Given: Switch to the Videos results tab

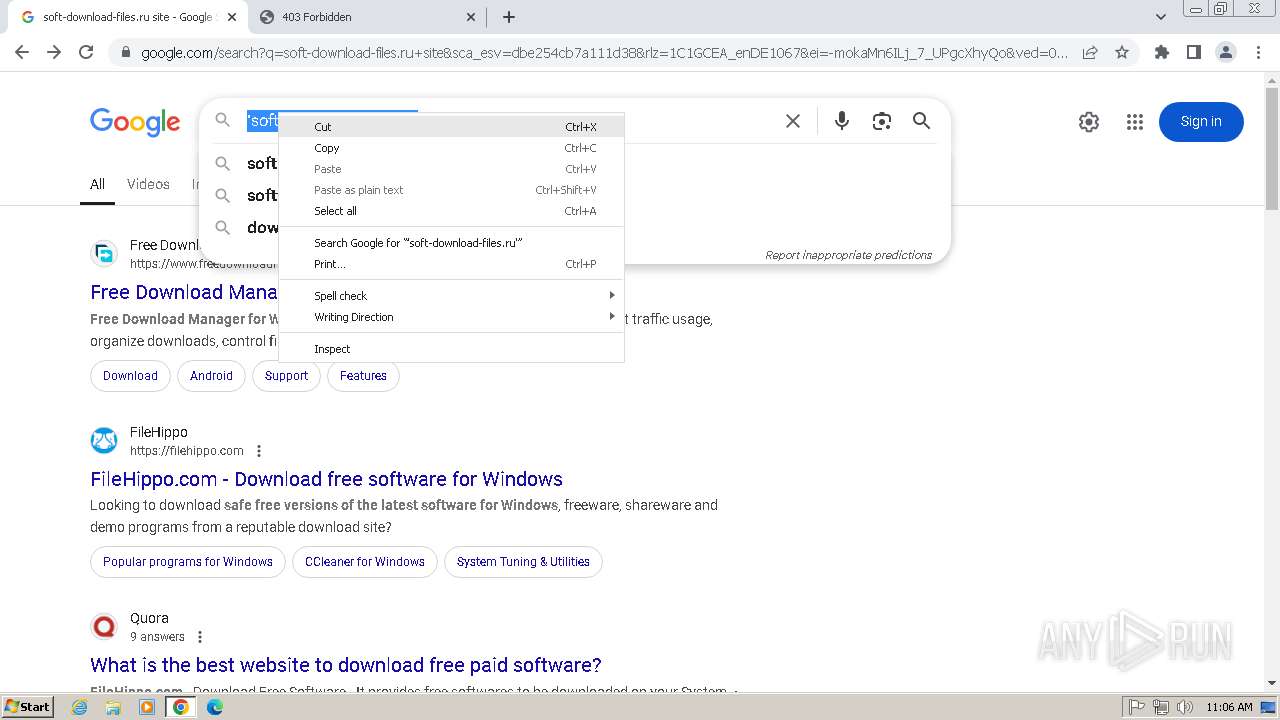Looking at the screenshot, I should (148, 184).
